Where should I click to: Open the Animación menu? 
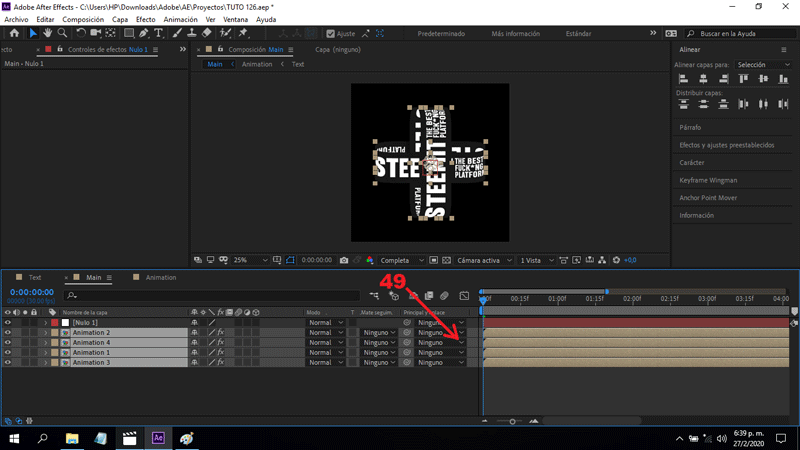click(x=180, y=19)
